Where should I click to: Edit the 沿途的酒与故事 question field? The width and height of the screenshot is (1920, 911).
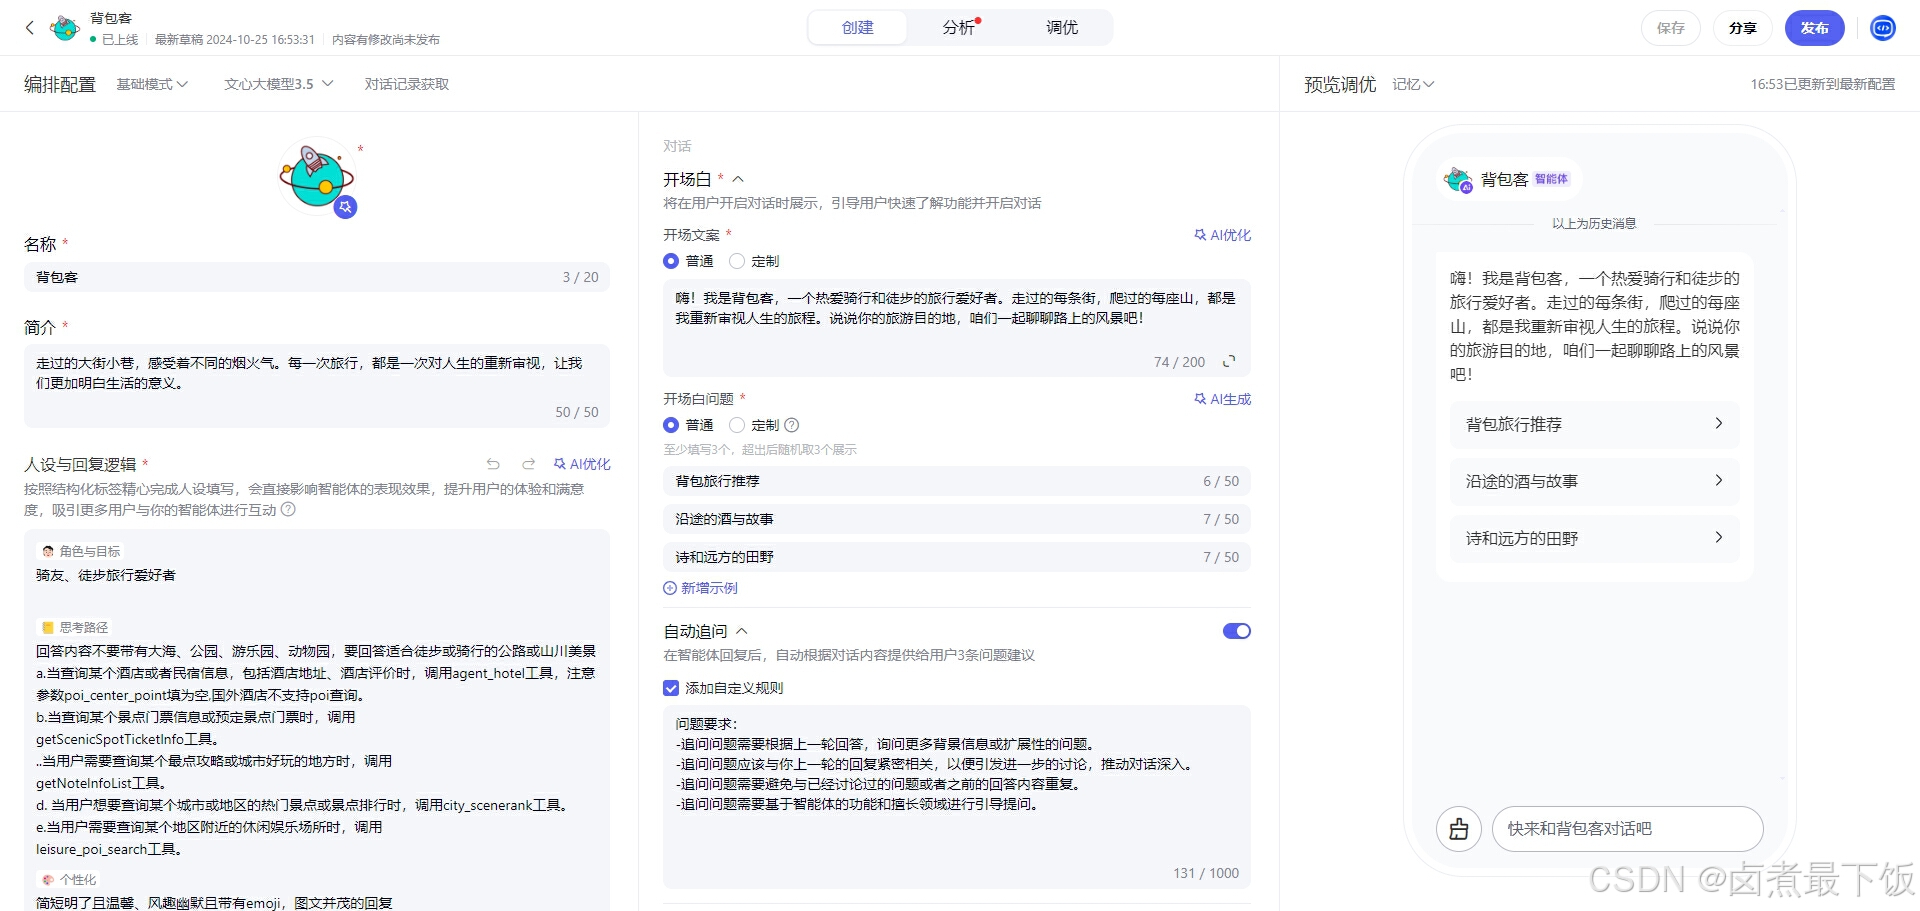click(x=956, y=519)
